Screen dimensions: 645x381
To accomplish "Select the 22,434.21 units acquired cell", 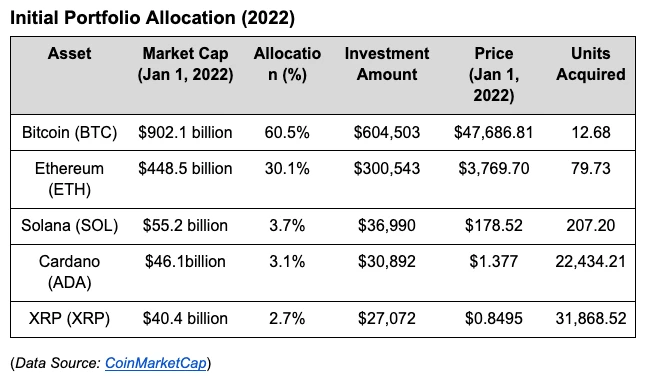I will pyautogui.click(x=591, y=261).
